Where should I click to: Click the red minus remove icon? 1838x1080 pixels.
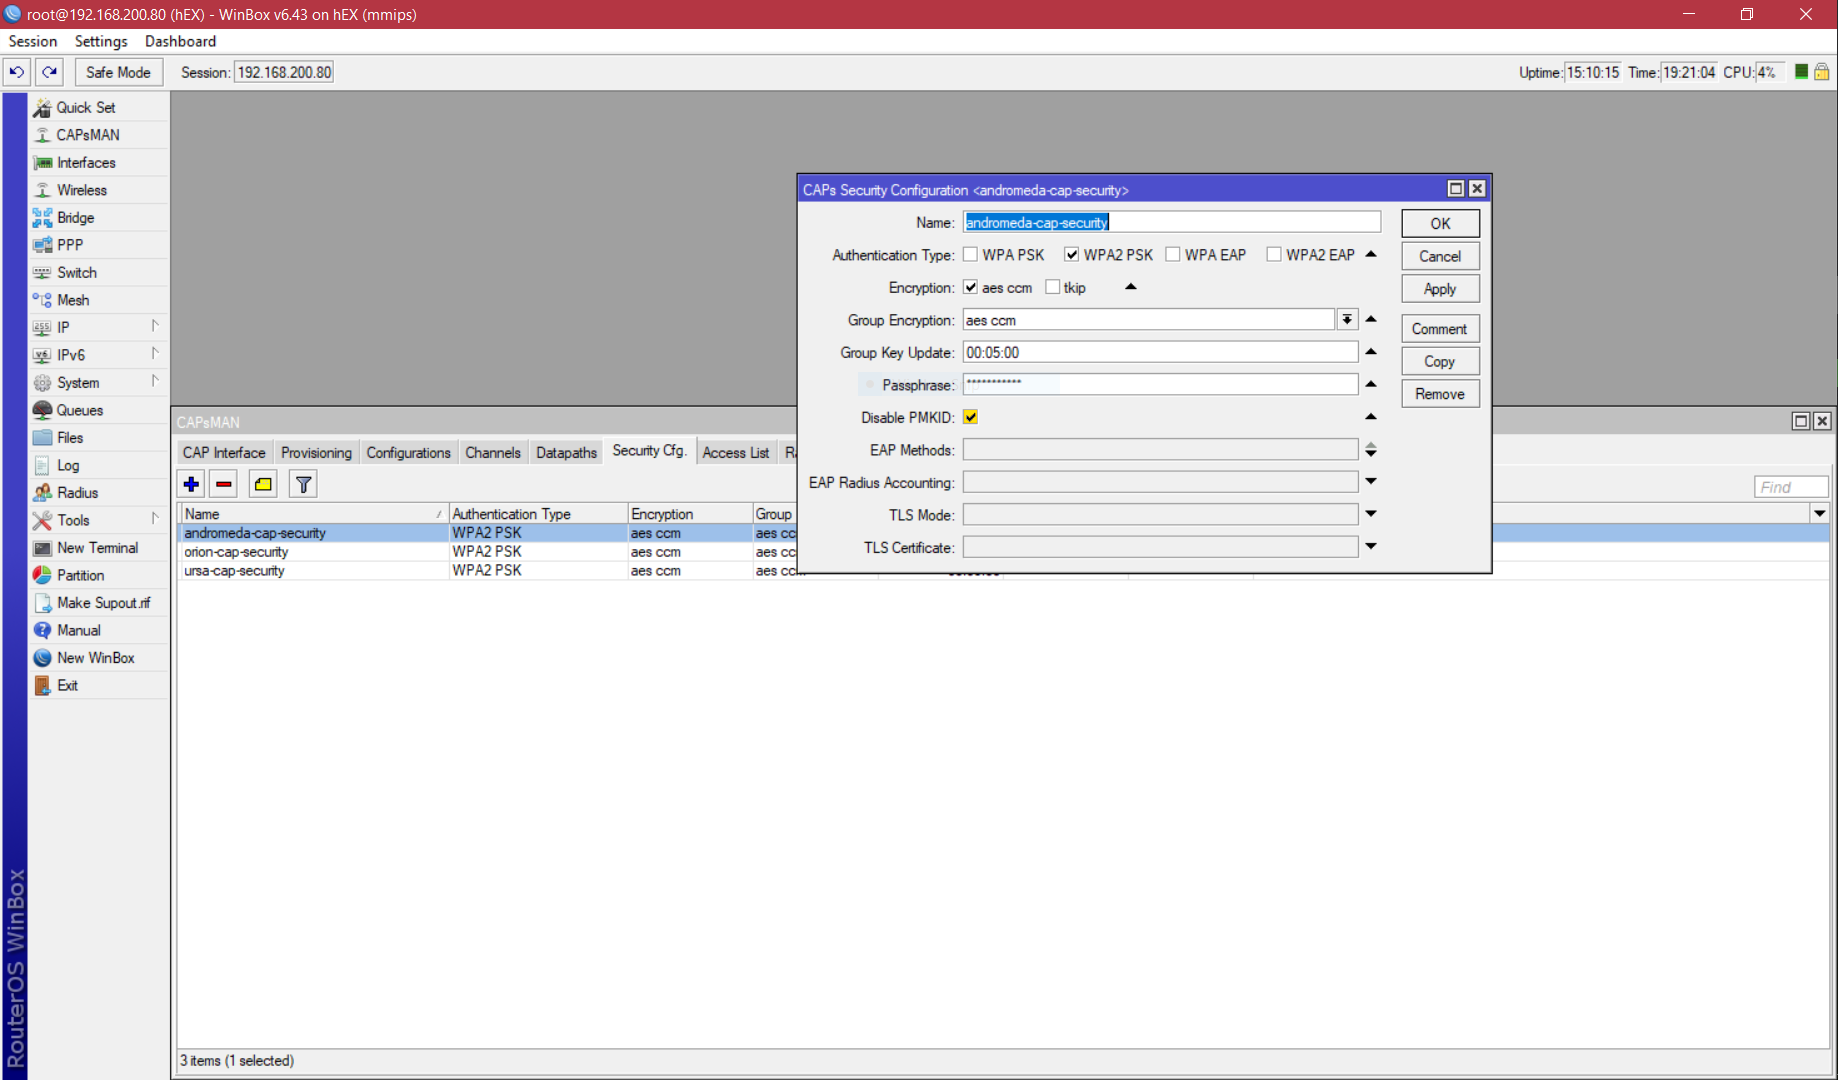(224, 485)
